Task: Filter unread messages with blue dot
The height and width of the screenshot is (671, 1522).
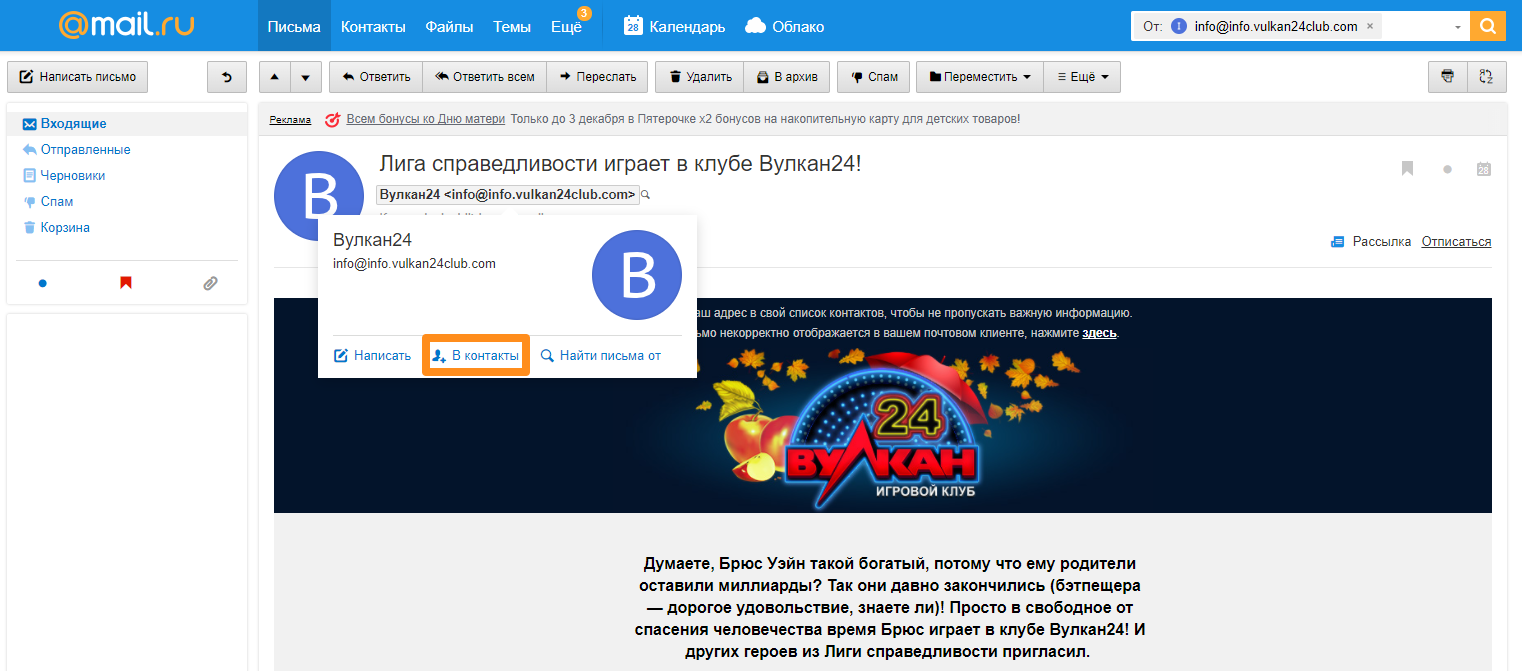Action: [x=42, y=283]
